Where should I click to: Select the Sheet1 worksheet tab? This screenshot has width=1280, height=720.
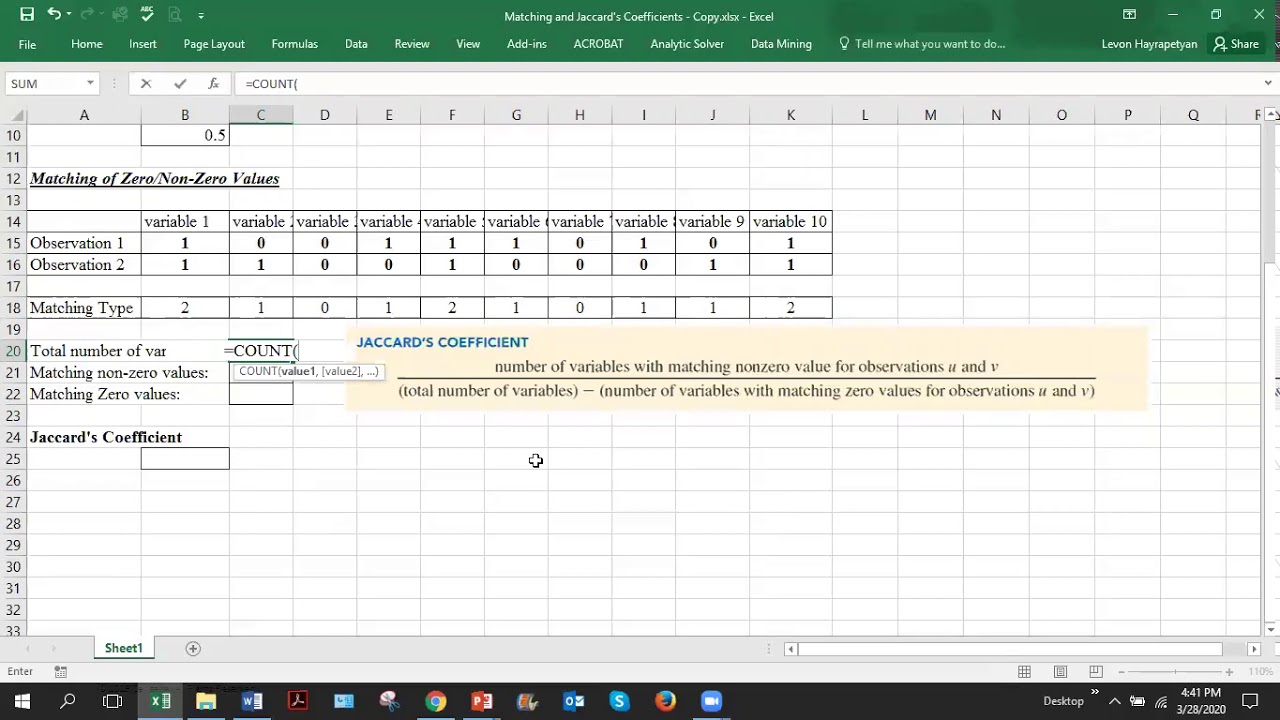pos(124,648)
